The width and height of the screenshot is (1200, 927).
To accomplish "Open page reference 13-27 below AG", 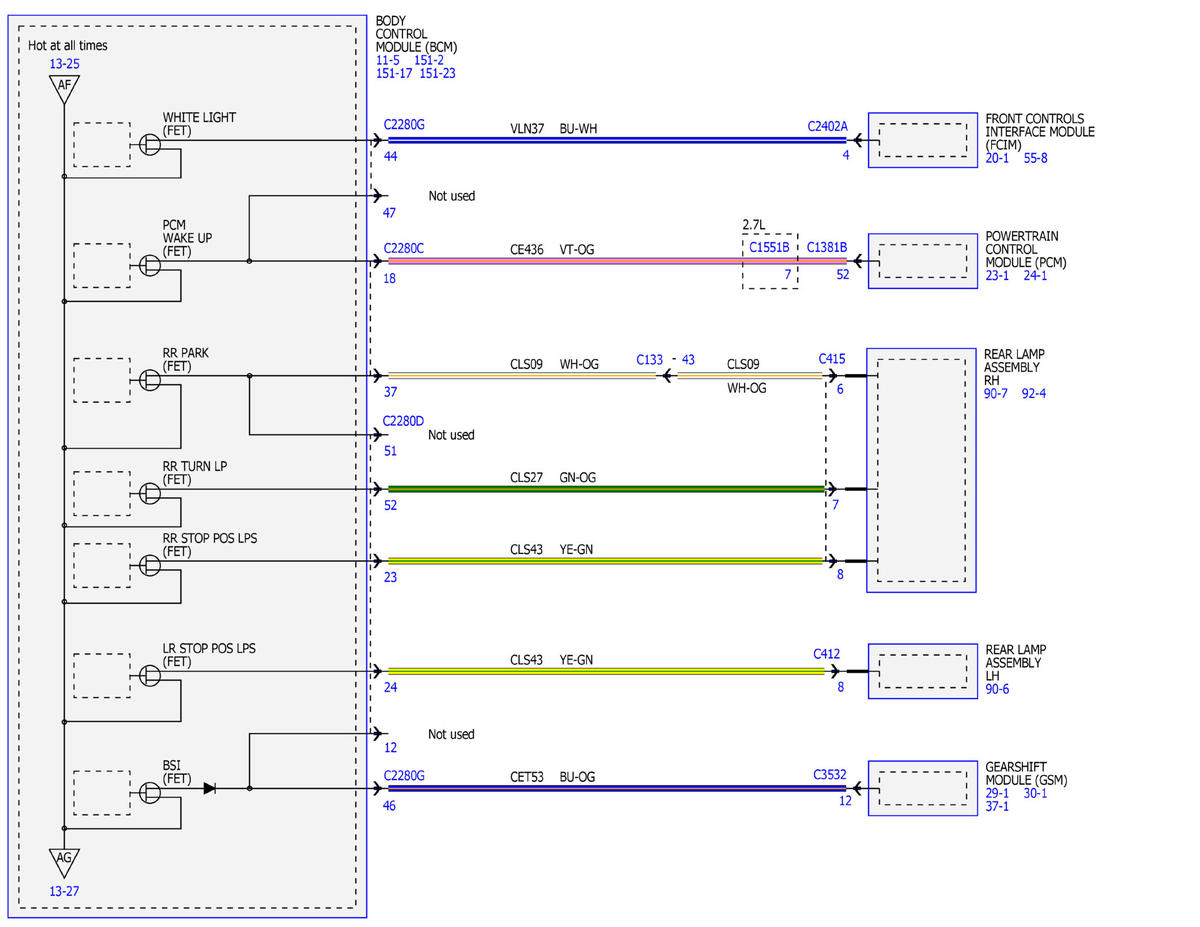I will pyautogui.click(x=64, y=890).
